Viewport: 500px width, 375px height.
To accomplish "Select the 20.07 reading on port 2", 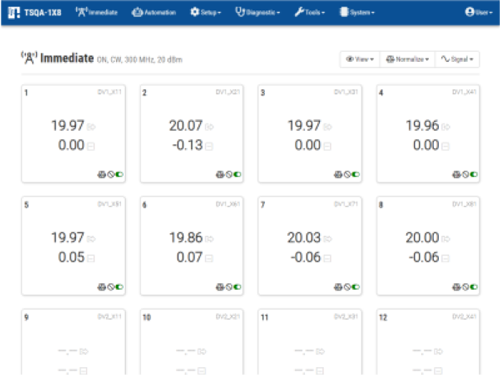I will pos(186,126).
